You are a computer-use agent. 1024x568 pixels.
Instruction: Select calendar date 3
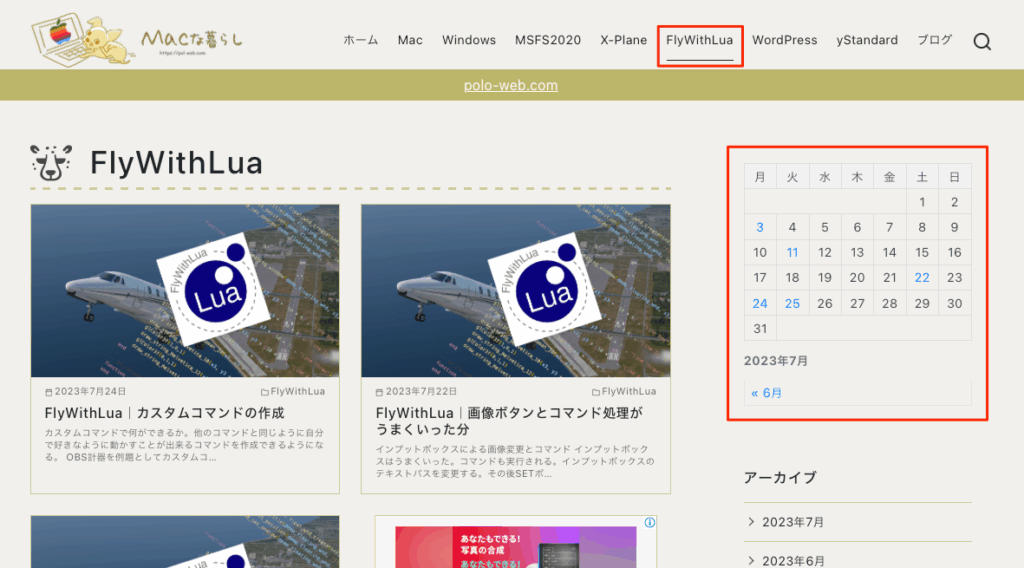pyautogui.click(x=760, y=227)
